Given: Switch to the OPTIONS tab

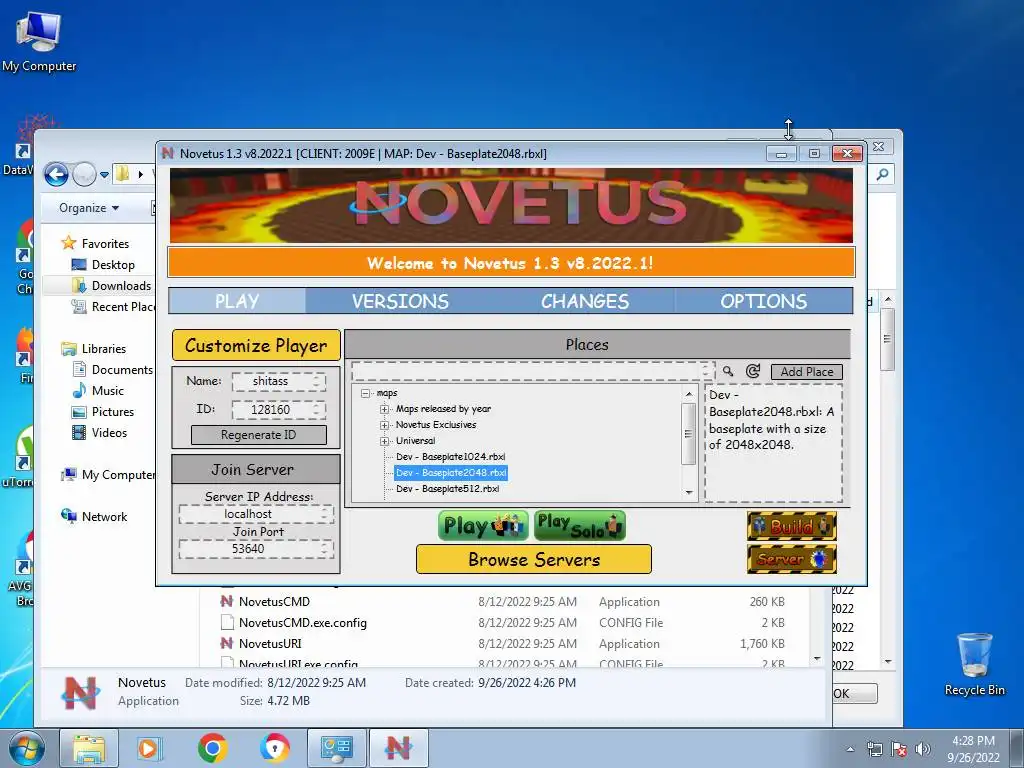Looking at the screenshot, I should tap(763, 301).
